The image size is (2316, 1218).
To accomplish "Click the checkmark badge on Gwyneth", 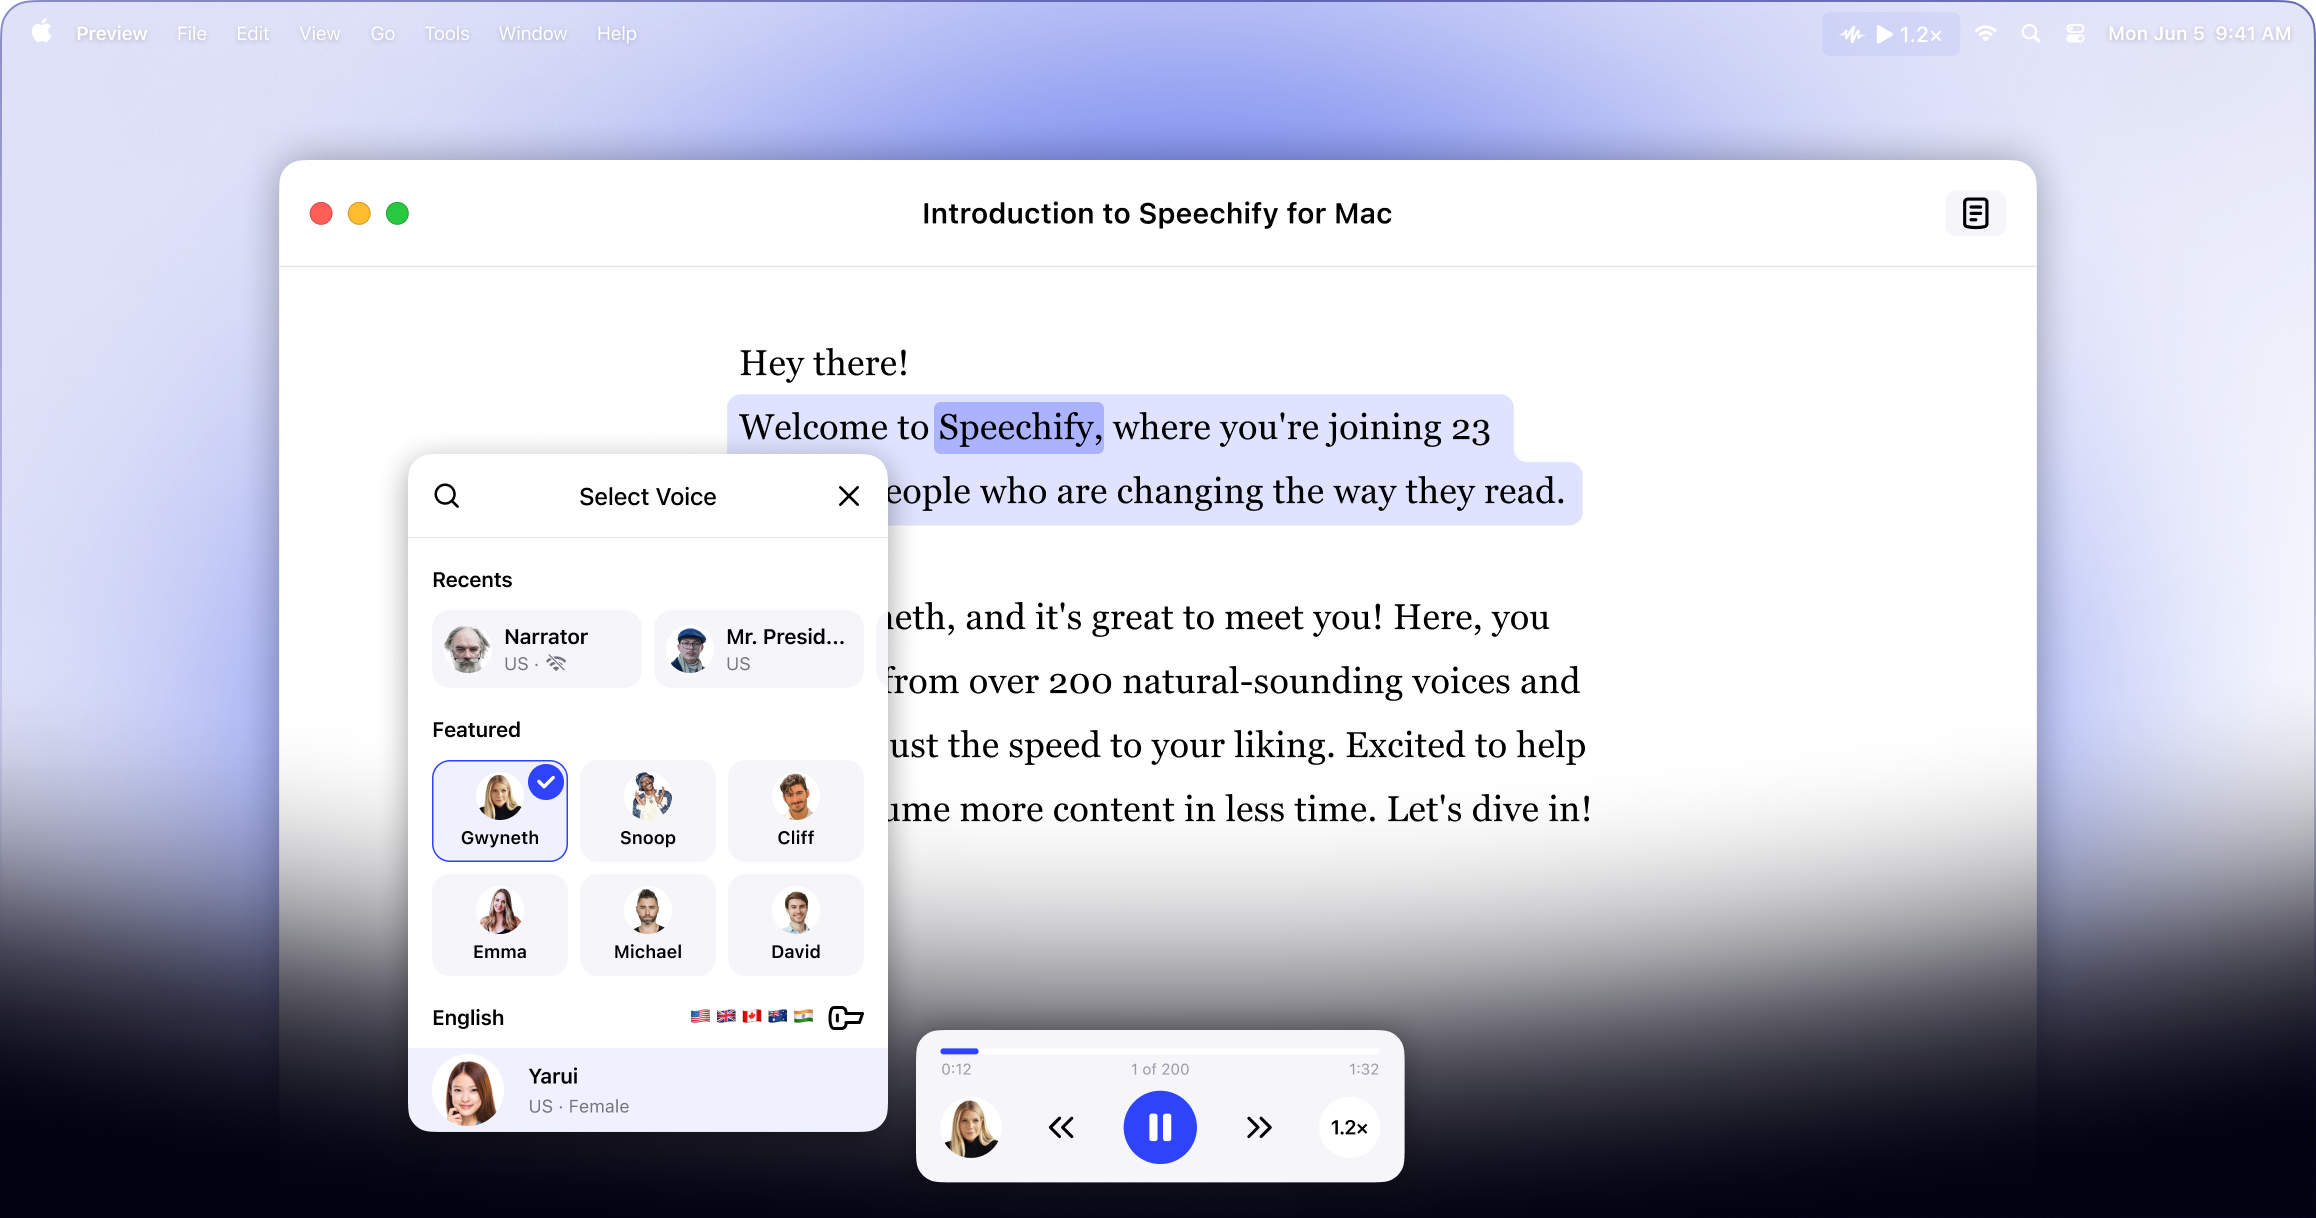I will point(546,782).
